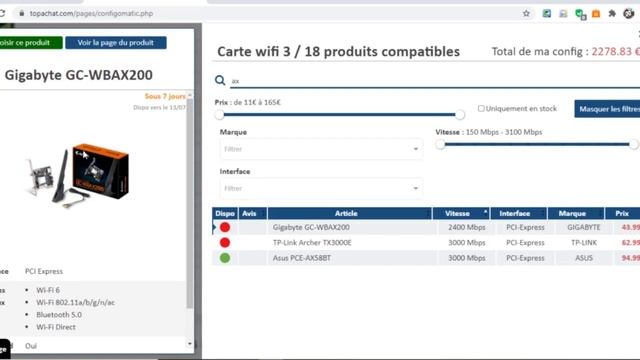Click 'Voir la page du produit' button
This screenshot has width=640, height=360.
(x=116, y=42)
